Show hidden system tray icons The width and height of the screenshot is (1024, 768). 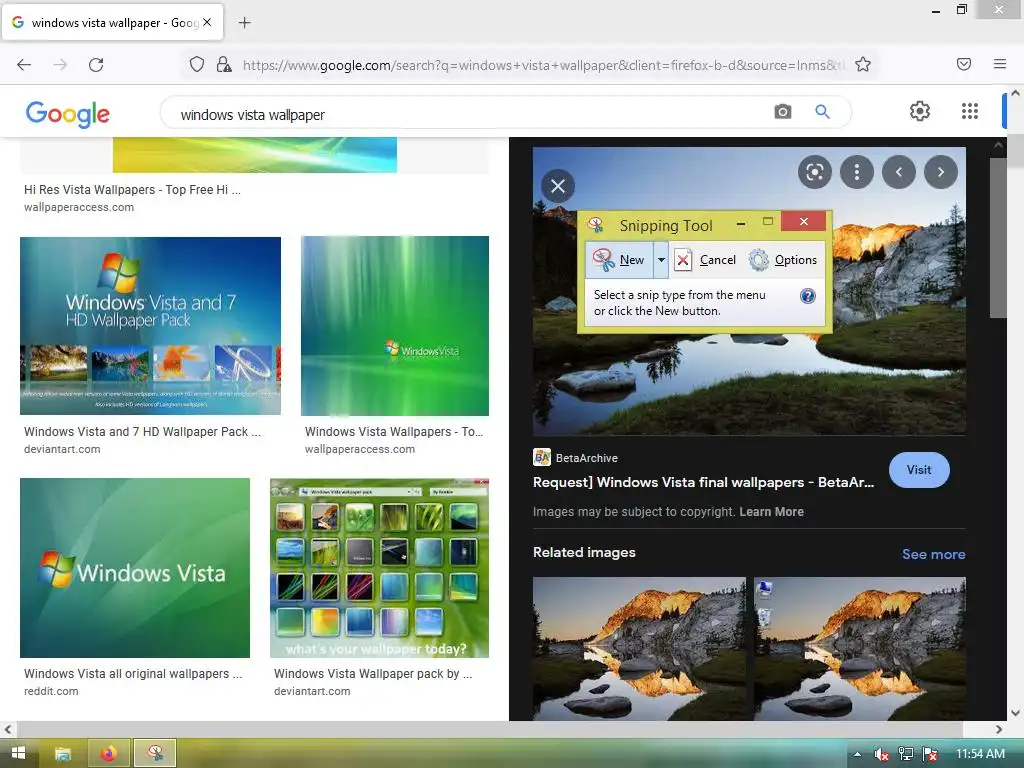857,754
